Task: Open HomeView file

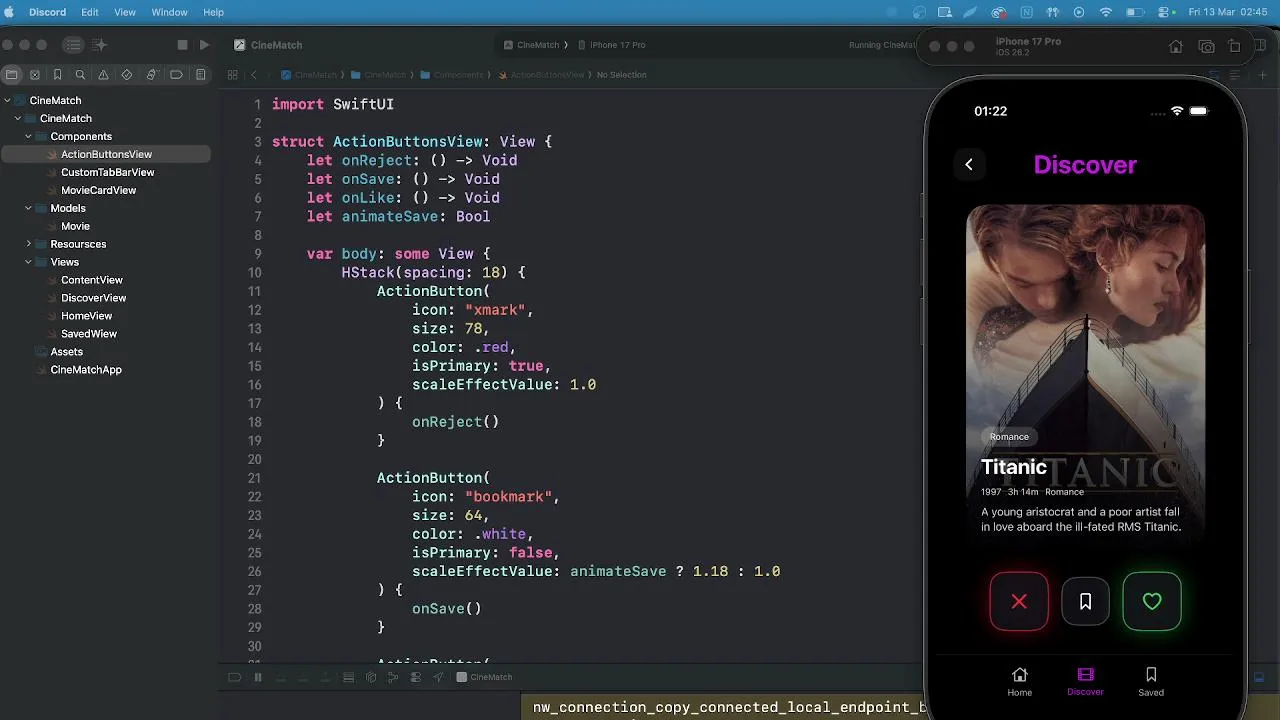Action: click(86, 317)
